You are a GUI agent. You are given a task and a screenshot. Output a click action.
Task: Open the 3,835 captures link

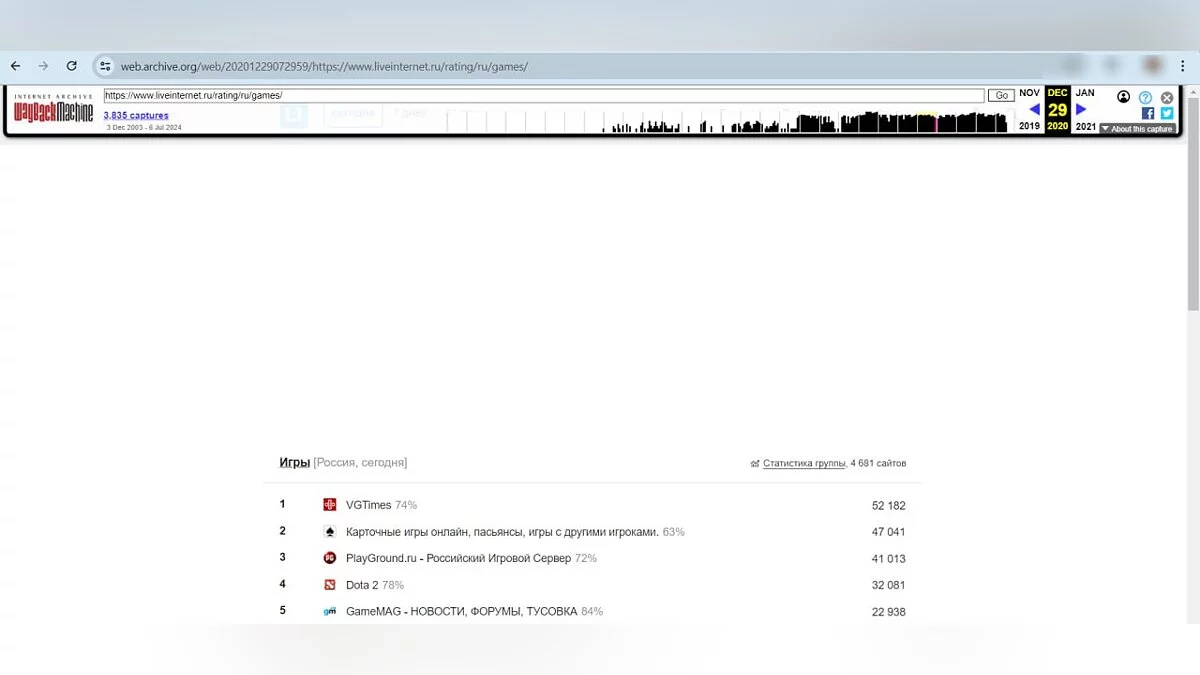tap(136, 116)
